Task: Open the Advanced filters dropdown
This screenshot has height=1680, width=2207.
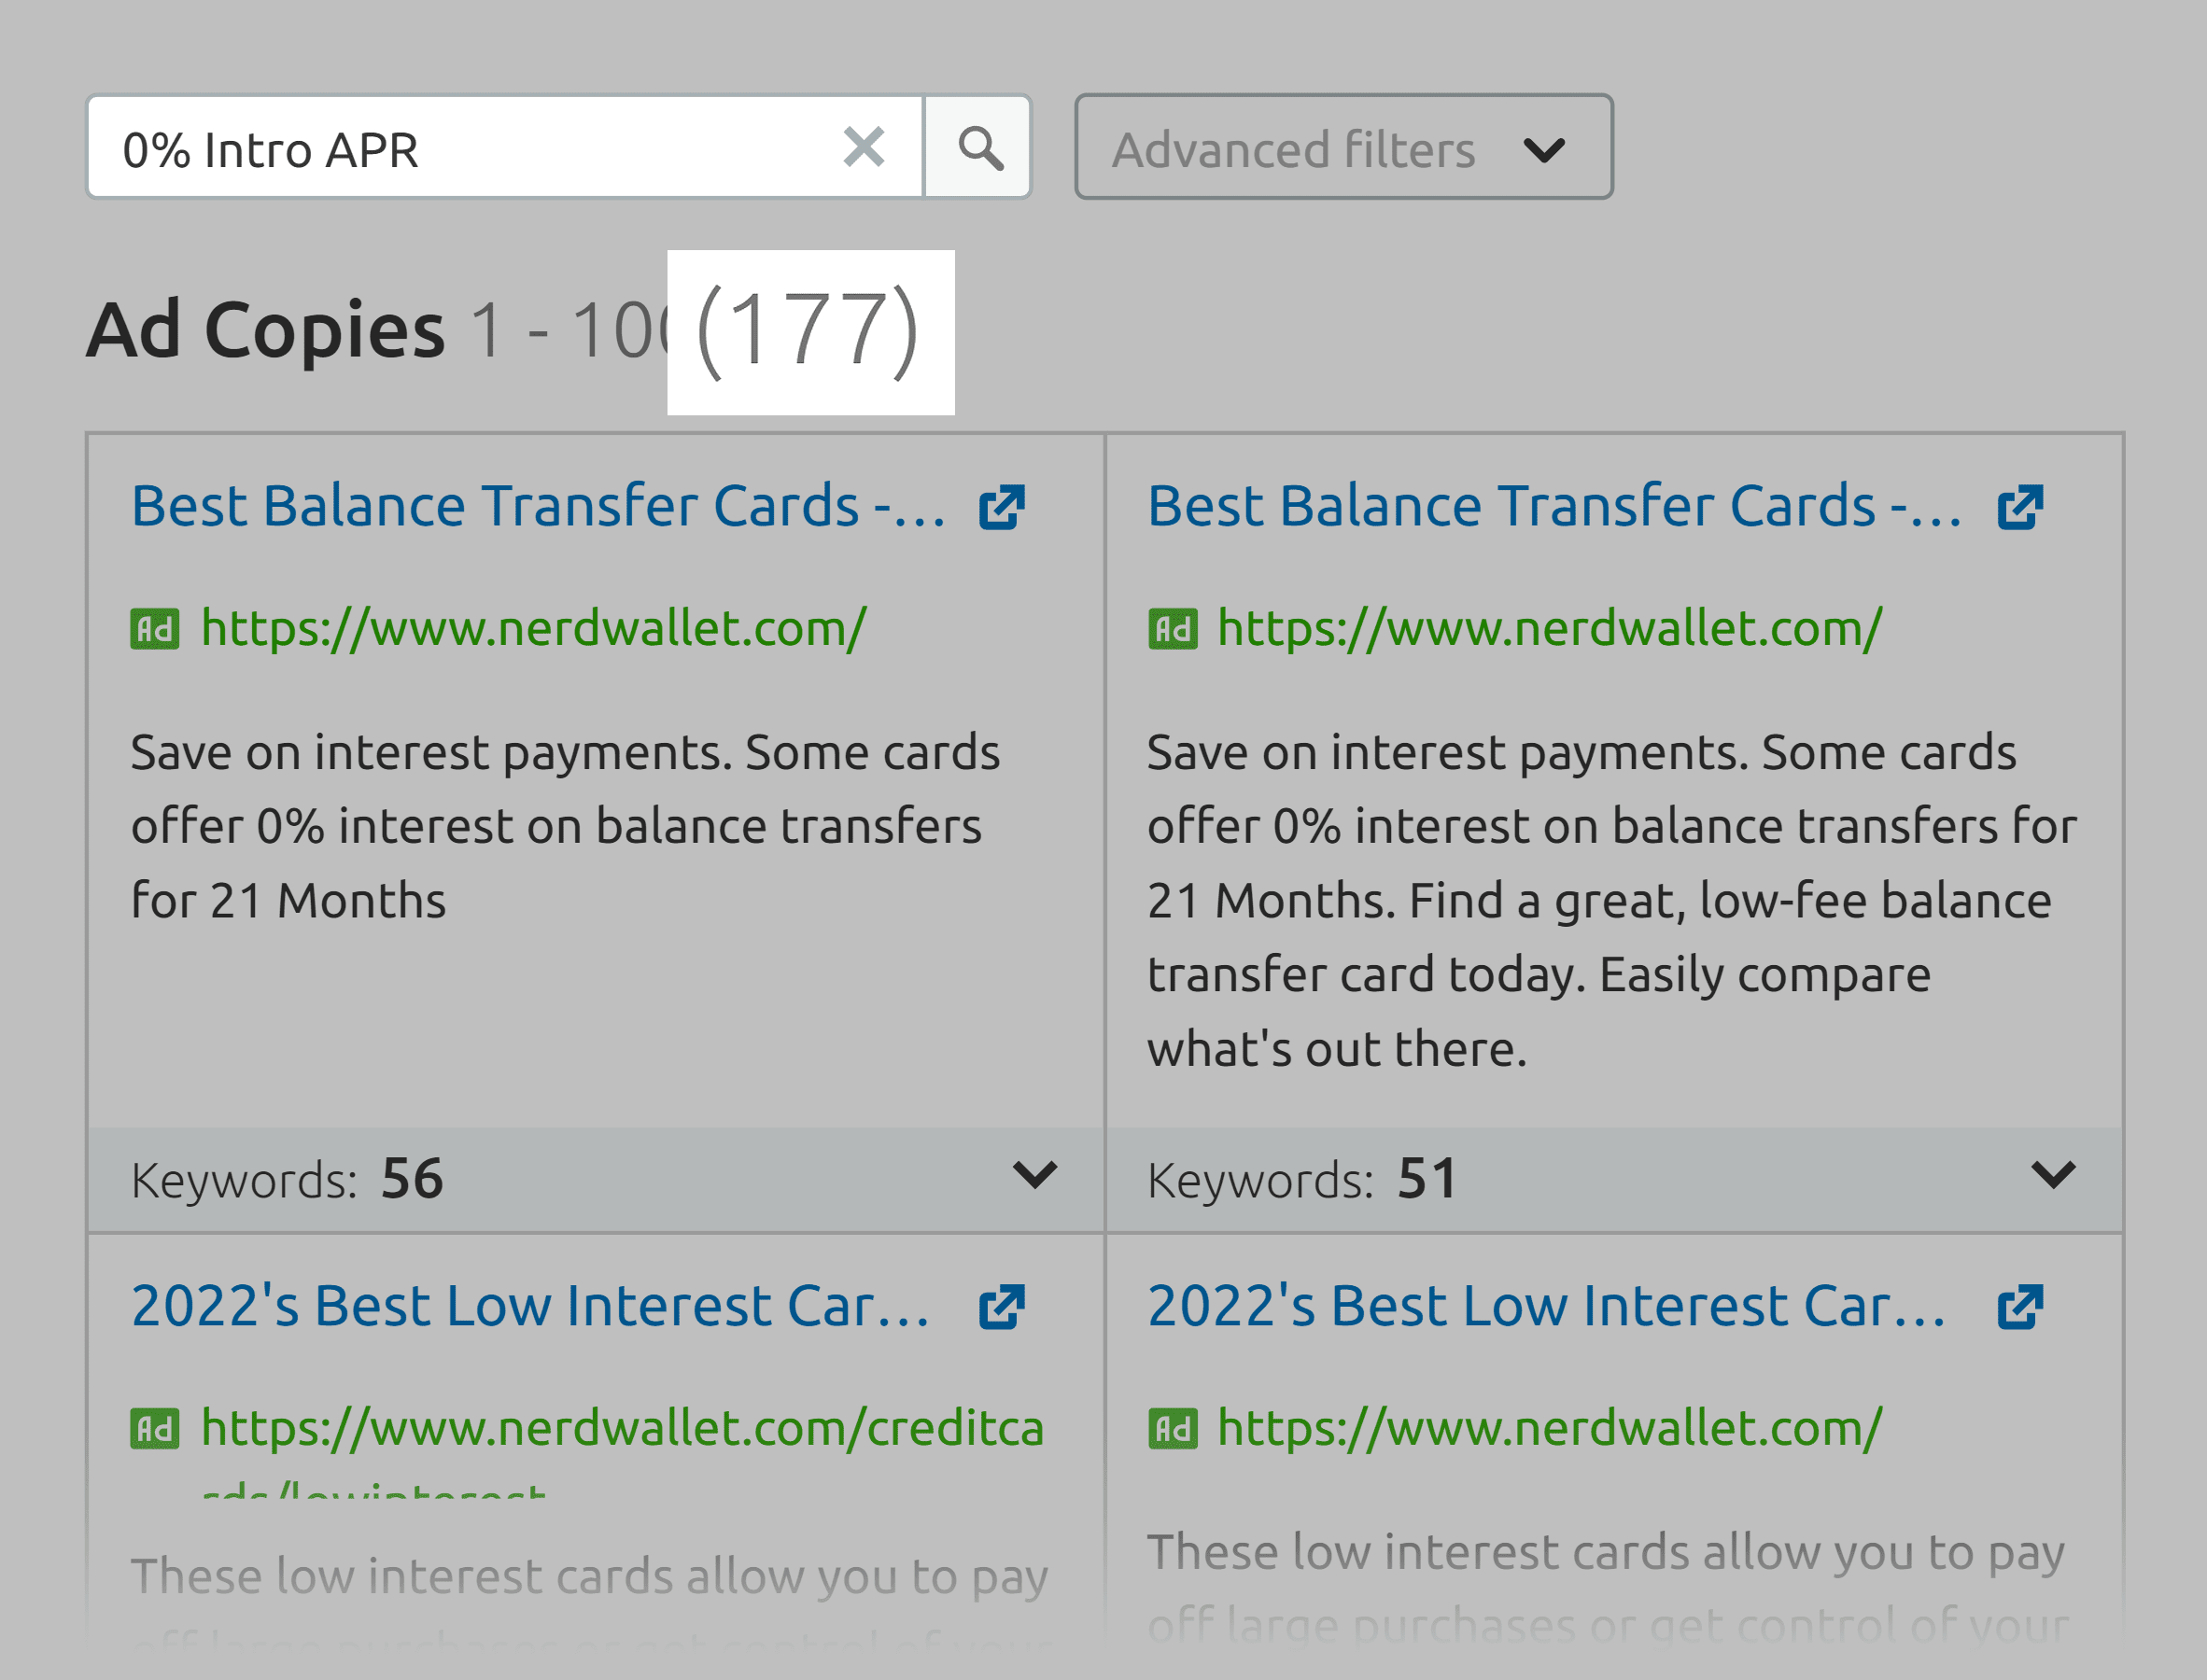Action: click(x=1343, y=148)
